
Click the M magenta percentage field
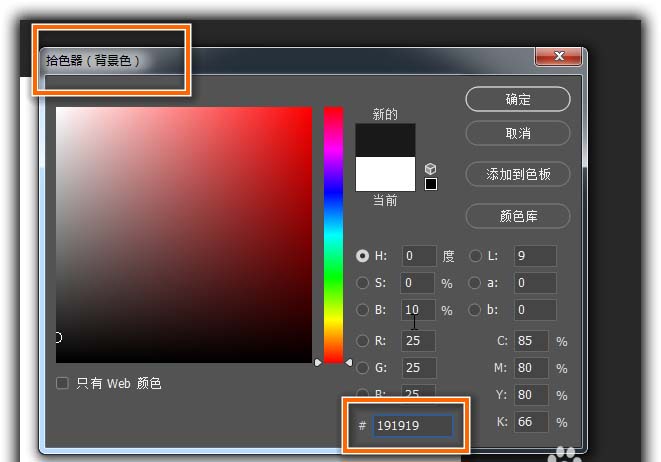pos(531,368)
